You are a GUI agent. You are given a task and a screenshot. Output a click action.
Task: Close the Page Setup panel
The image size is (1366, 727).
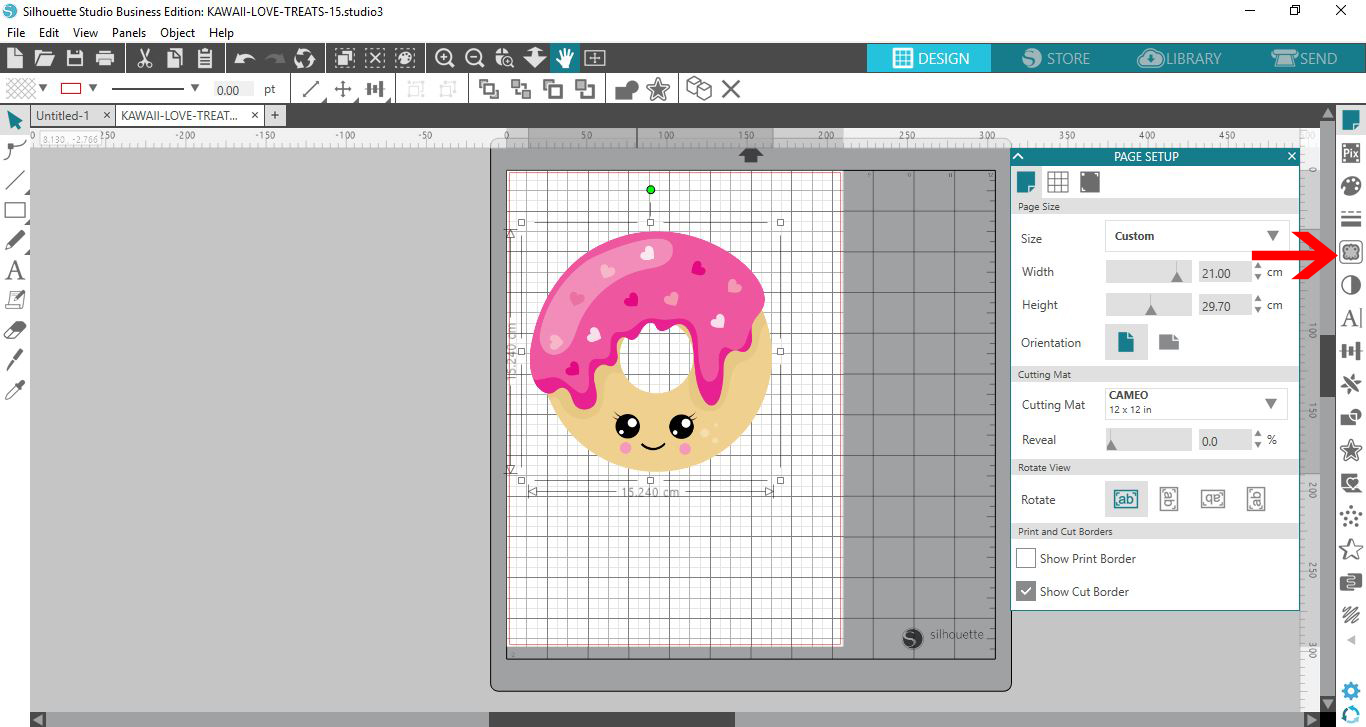click(x=1291, y=156)
